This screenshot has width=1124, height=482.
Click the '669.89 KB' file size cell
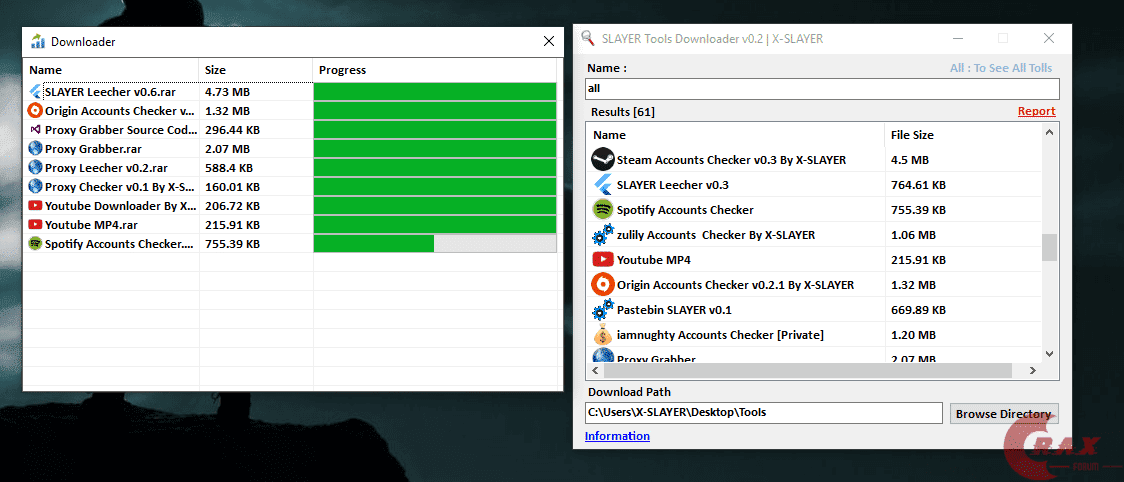point(918,310)
